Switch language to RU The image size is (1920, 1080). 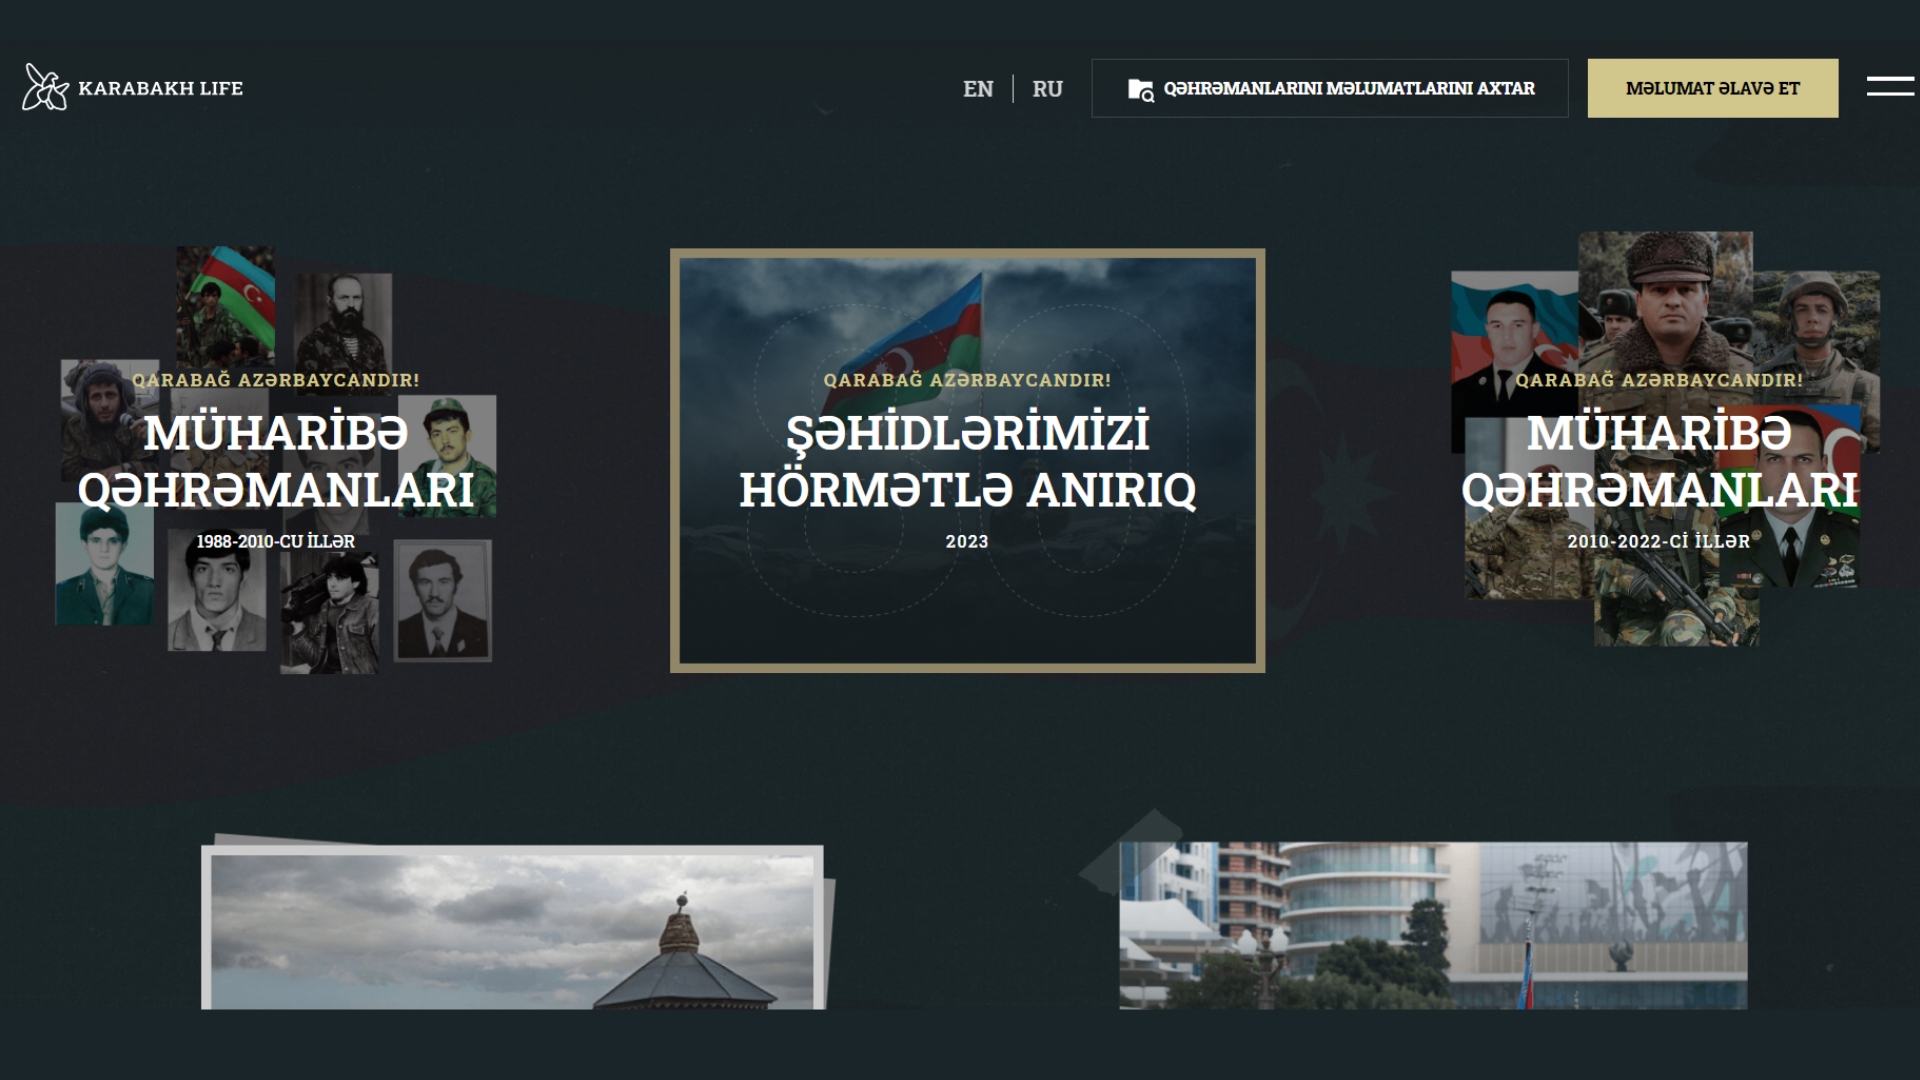pyautogui.click(x=1047, y=89)
